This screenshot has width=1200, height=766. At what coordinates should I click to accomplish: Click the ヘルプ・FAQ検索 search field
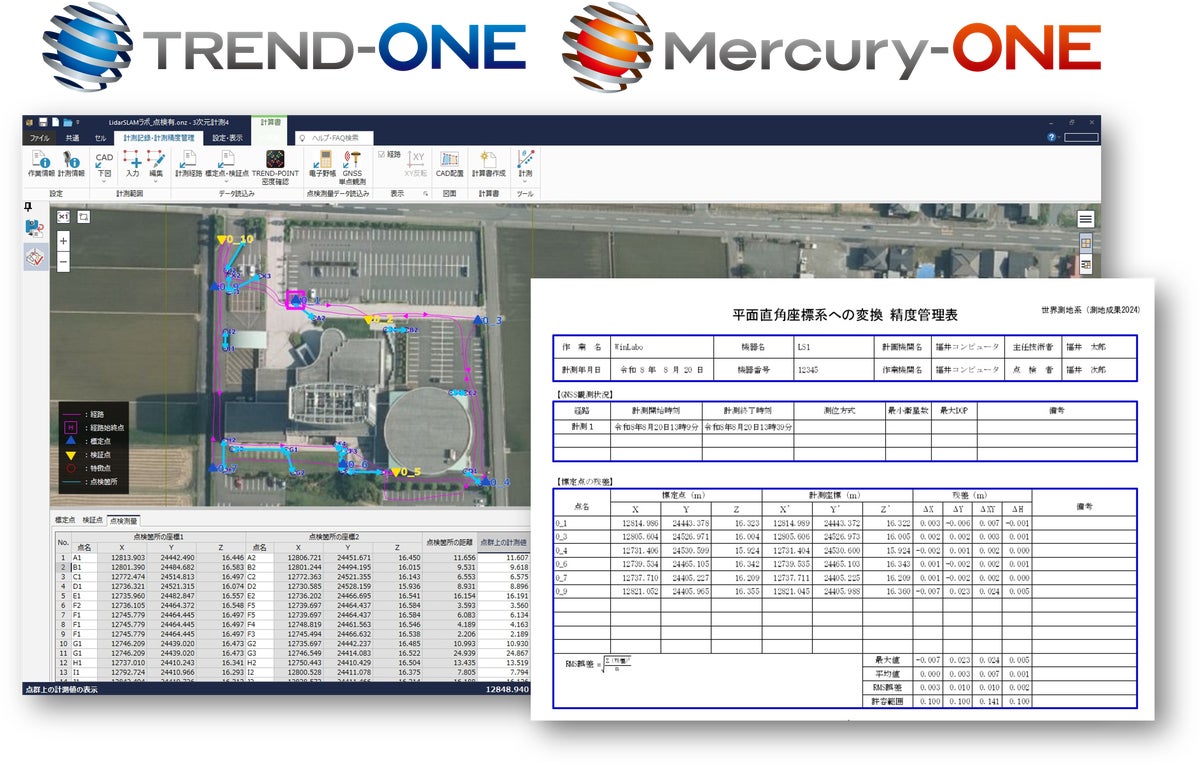[336, 138]
